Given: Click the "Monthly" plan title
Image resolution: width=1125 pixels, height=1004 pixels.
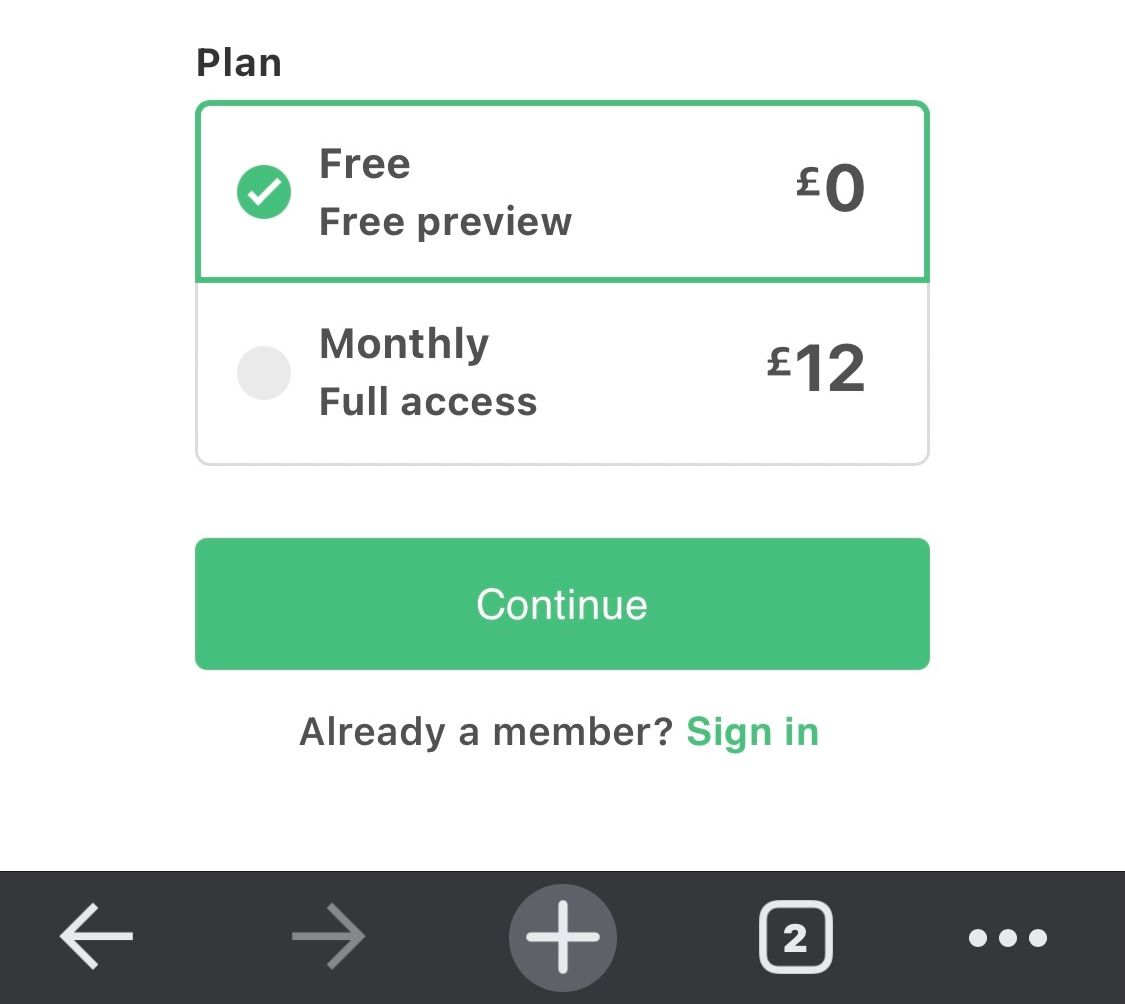Looking at the screenshot, I should [404, 344].
